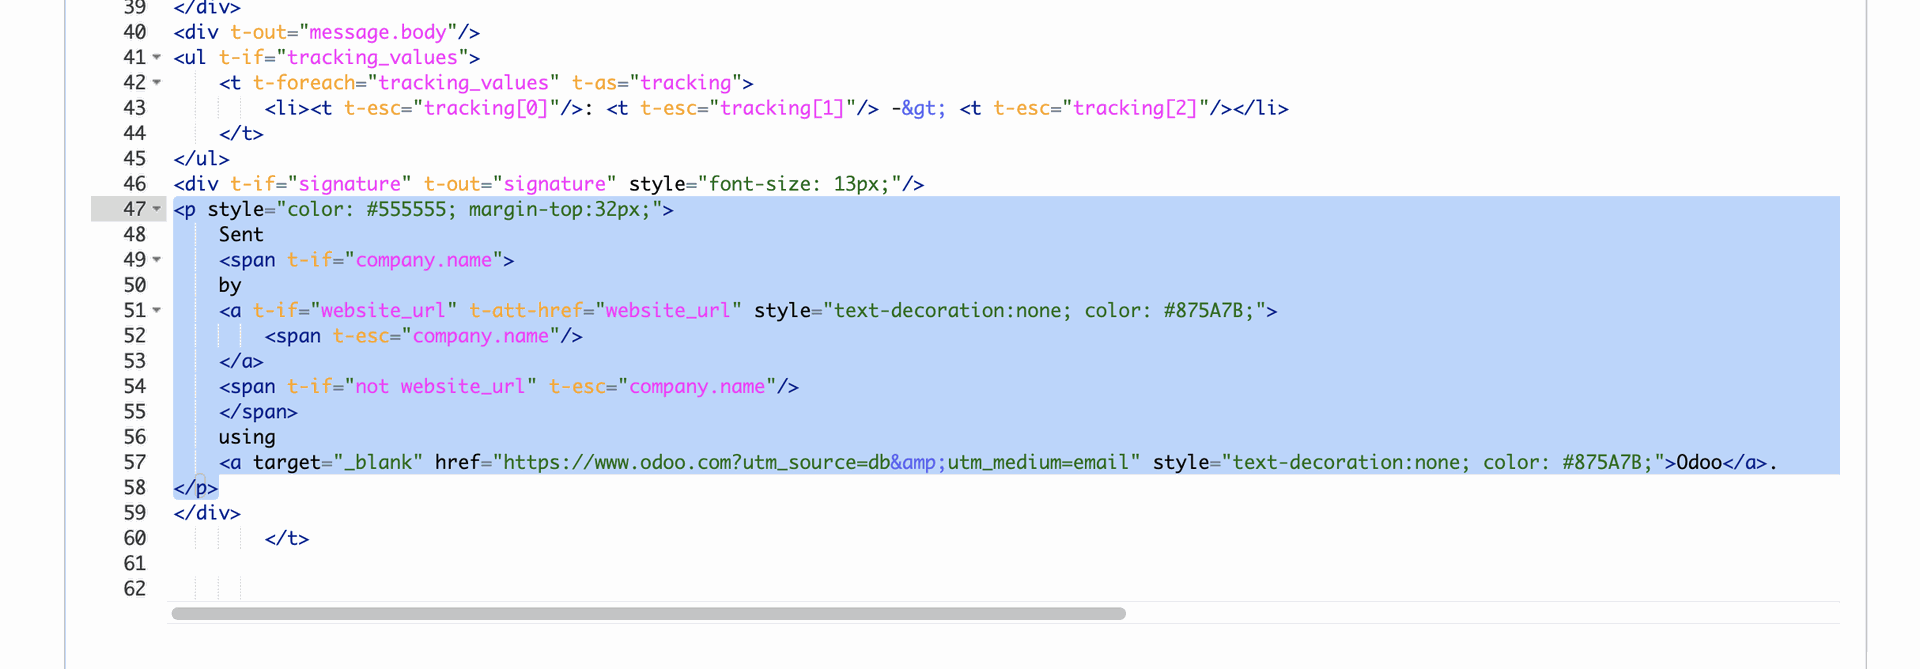Image resolution: width=1920 pixels, height=669 pixels.
Task: Select line number 43 in the gutter
Action: 135,108
